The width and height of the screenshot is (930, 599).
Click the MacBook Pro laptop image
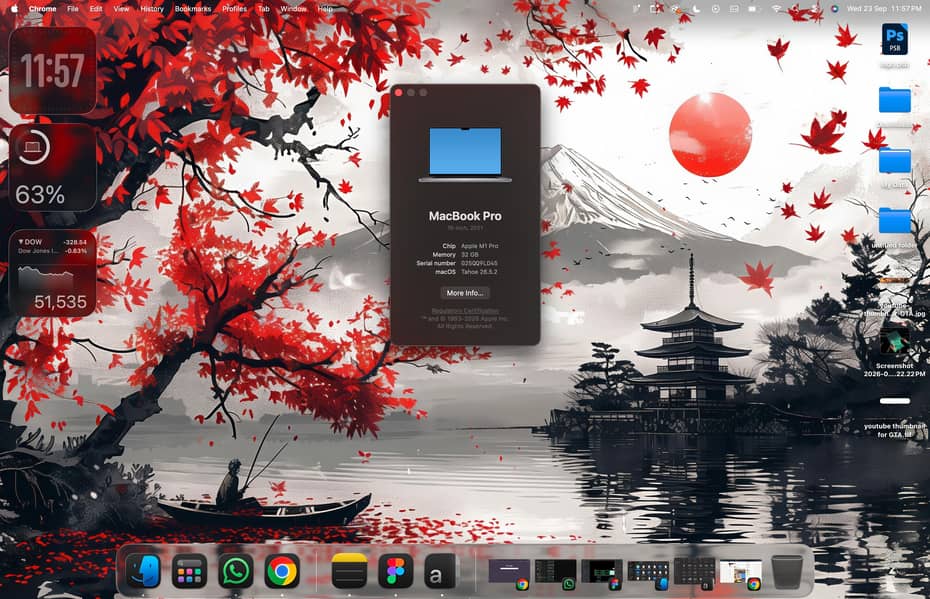tap(465, 154)
